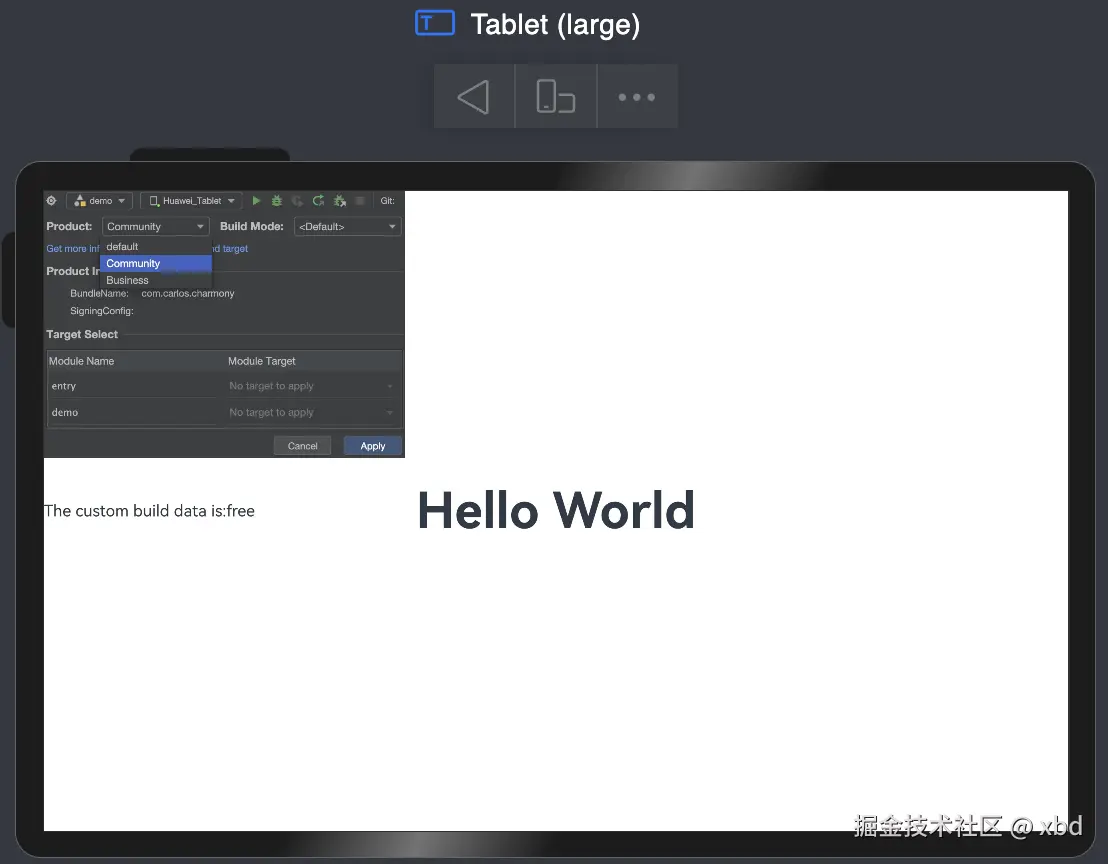Viewport: 1108px width, 864px height.
Task: Attach debugger to process icon
Action: [x=340, y=201]
